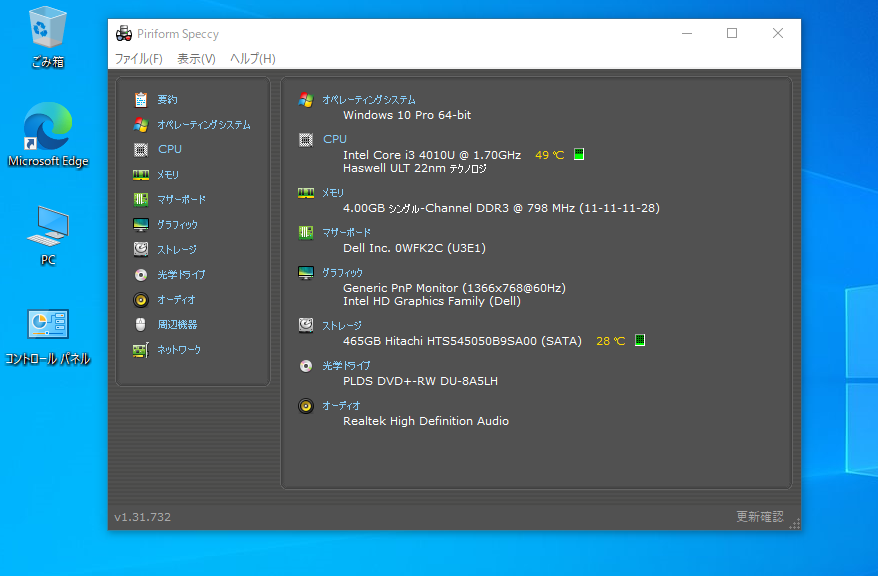Click the Windows flag icon in summary pane
This screenshot has width=878, height=576.
click(x=306, y=100)
